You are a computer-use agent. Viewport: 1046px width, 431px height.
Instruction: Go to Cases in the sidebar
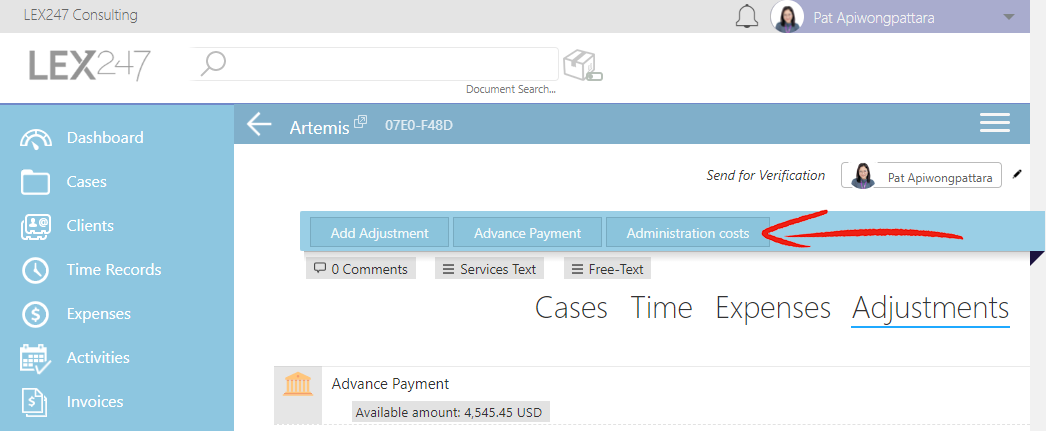coord(87,181)
